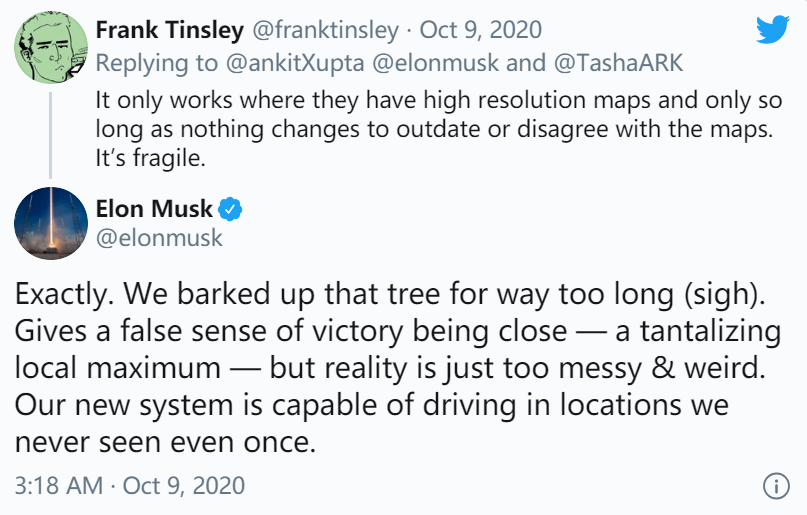The image size is (807, 515).
Task: Open the @elonmusk mention in the reply line
Action: (x=435, y=63)
